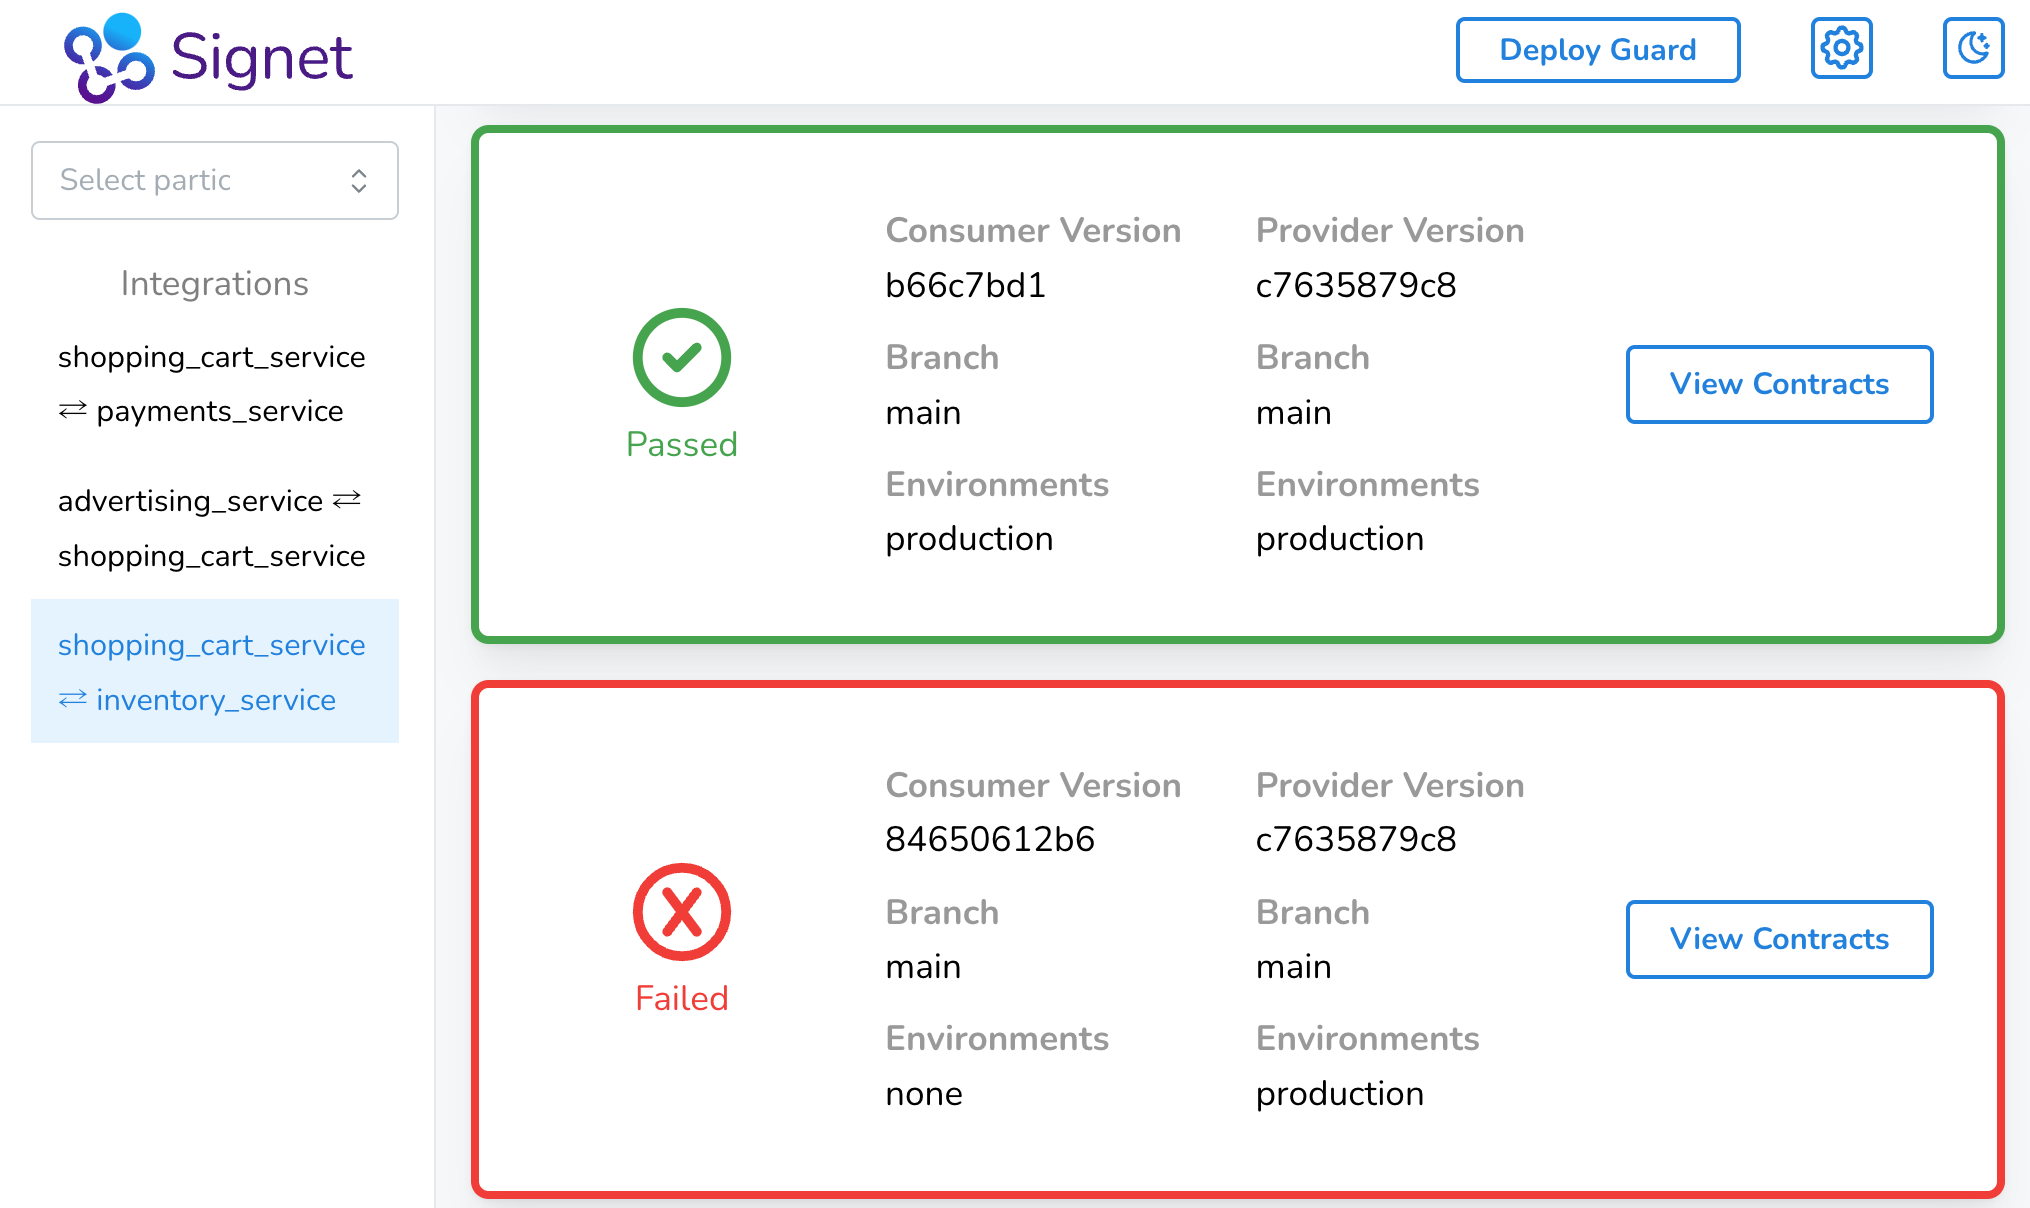Viewport: 2030px width, 1208px height.
Task: Click the red Failed X icon
Action: tap(681, 912)
